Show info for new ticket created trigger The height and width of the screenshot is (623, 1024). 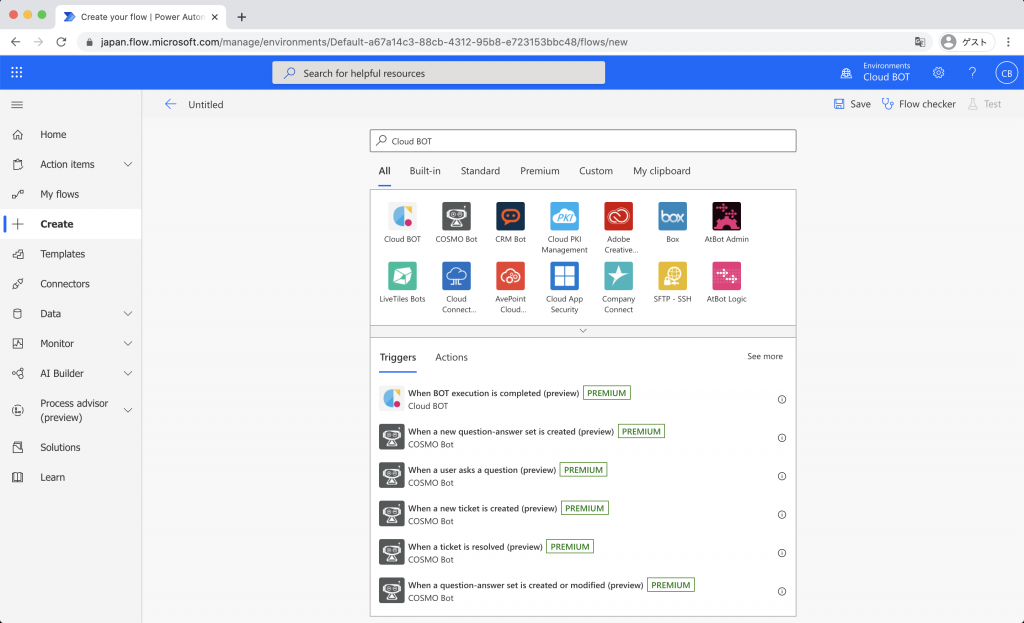pos(782,515)
